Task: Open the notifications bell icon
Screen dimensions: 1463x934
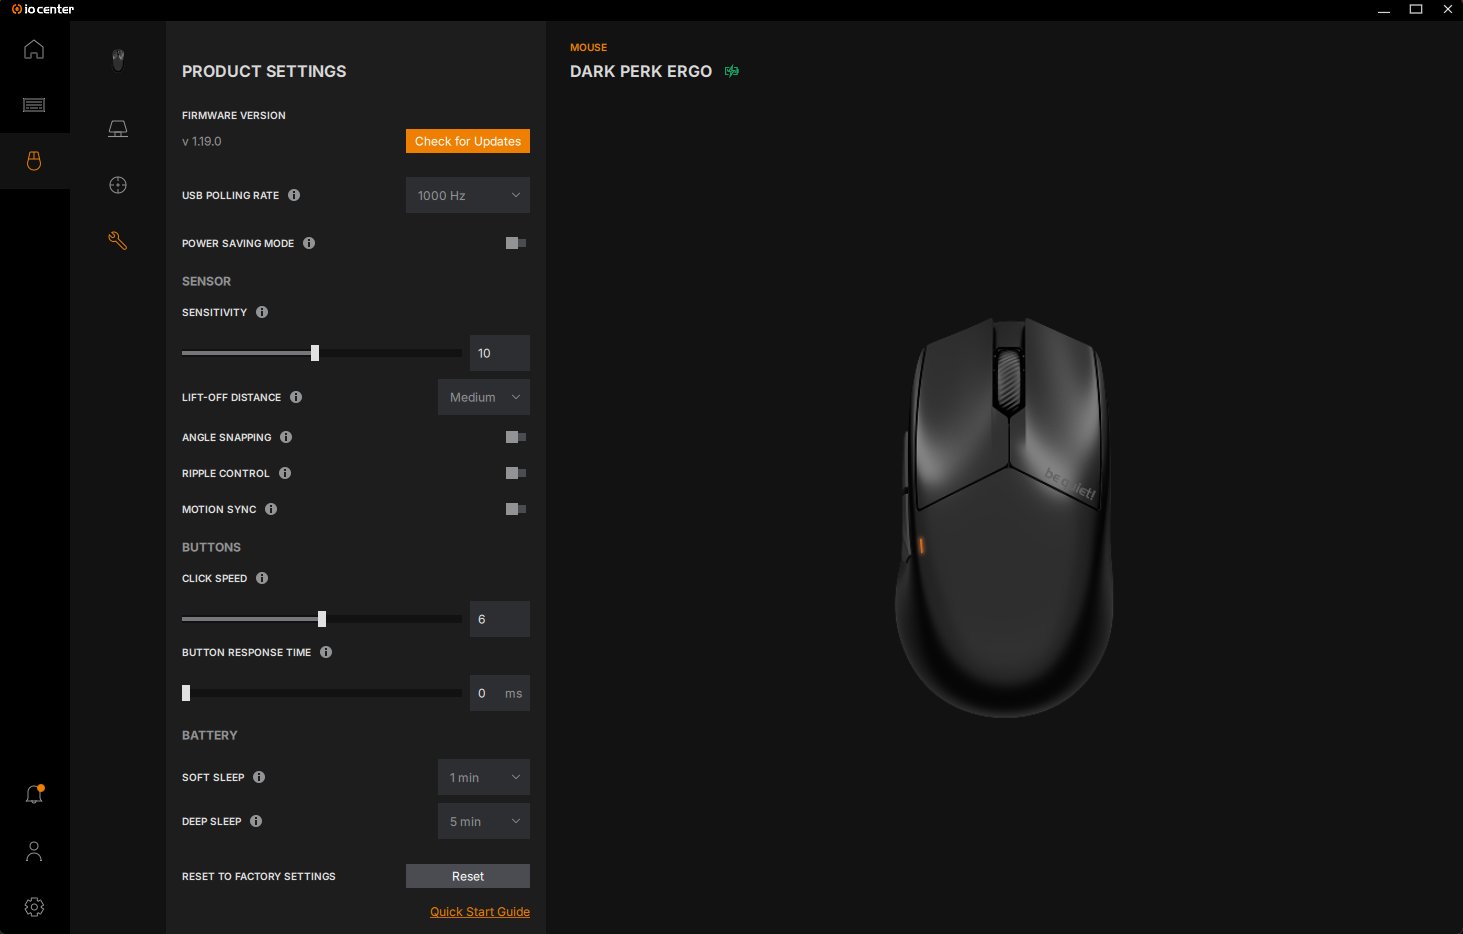Action: point(34,795)
